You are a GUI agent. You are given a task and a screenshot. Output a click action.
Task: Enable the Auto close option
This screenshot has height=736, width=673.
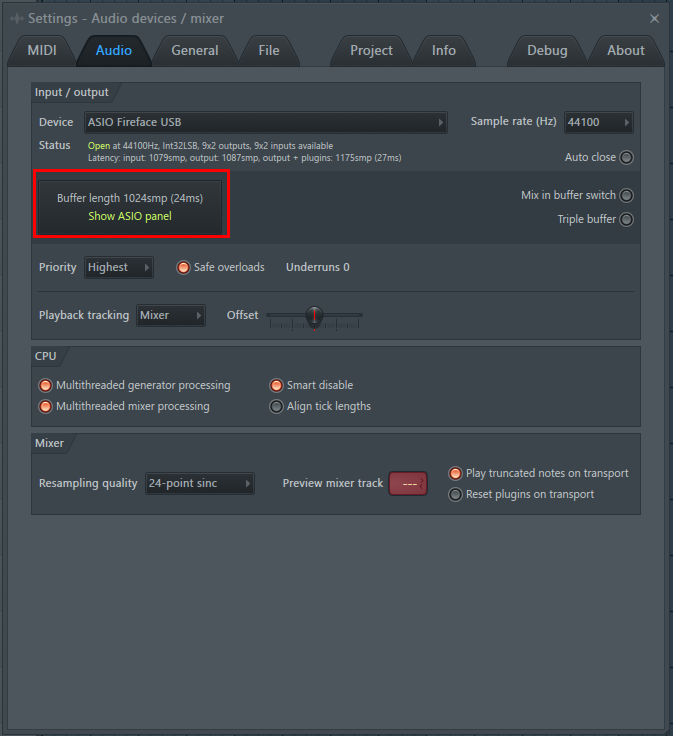tap(626, 158)
